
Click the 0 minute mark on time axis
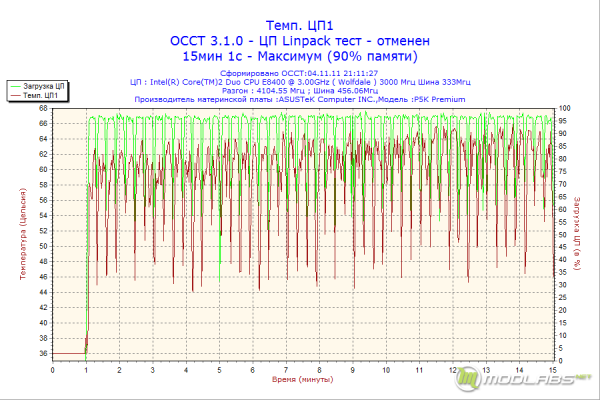(52, 370)
